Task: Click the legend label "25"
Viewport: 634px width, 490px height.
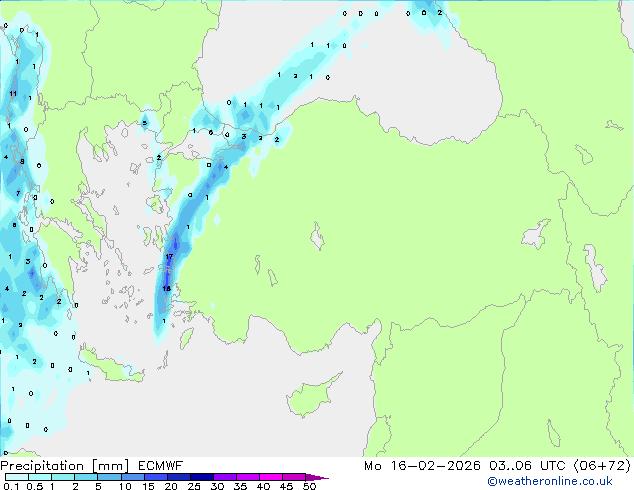Action: point(194,486)
